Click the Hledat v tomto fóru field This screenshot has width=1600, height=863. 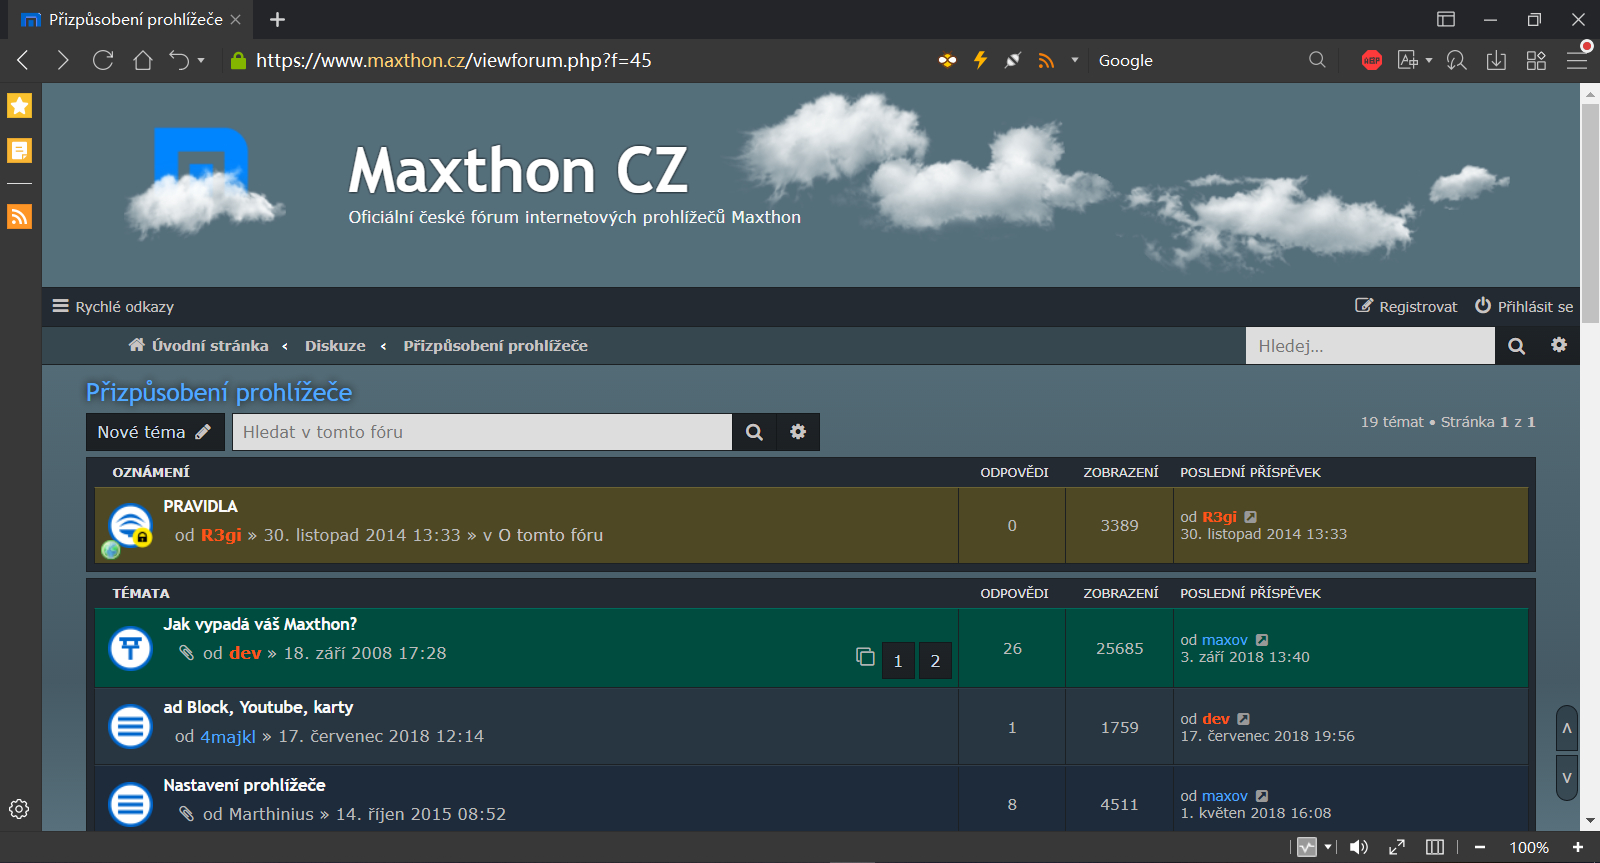(x=482, y=432)
